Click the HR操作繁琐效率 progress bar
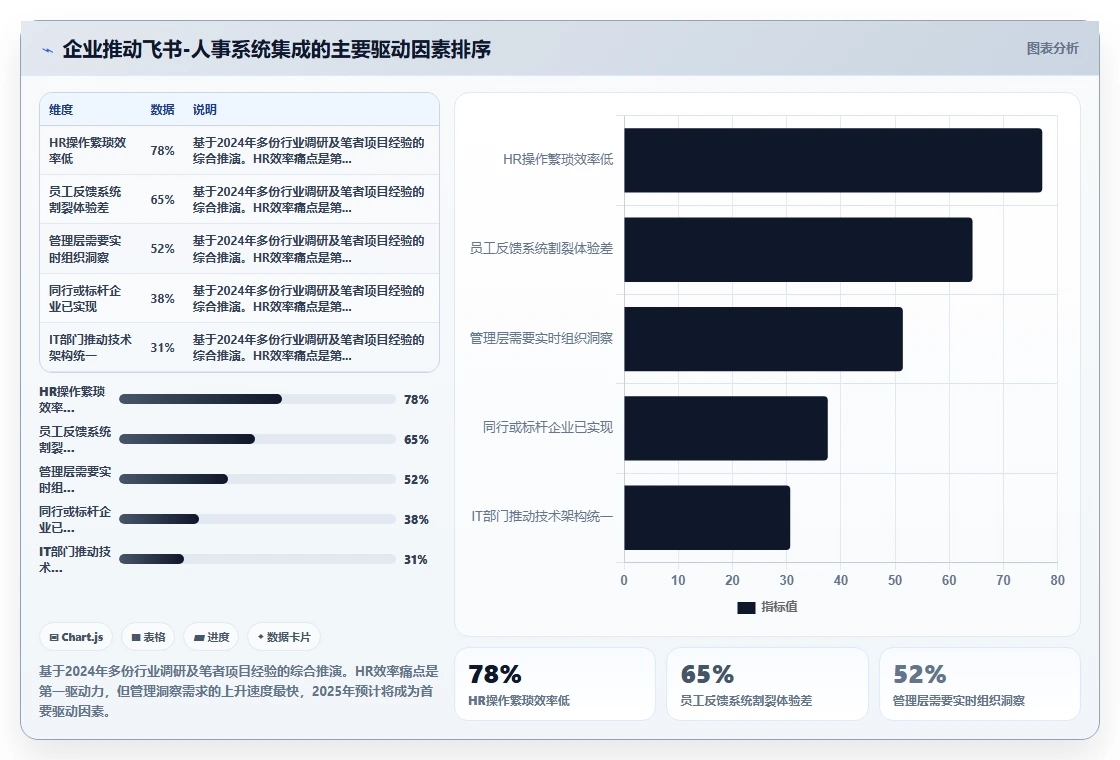Screen dimensions: 1120x760 pos(257,399)
